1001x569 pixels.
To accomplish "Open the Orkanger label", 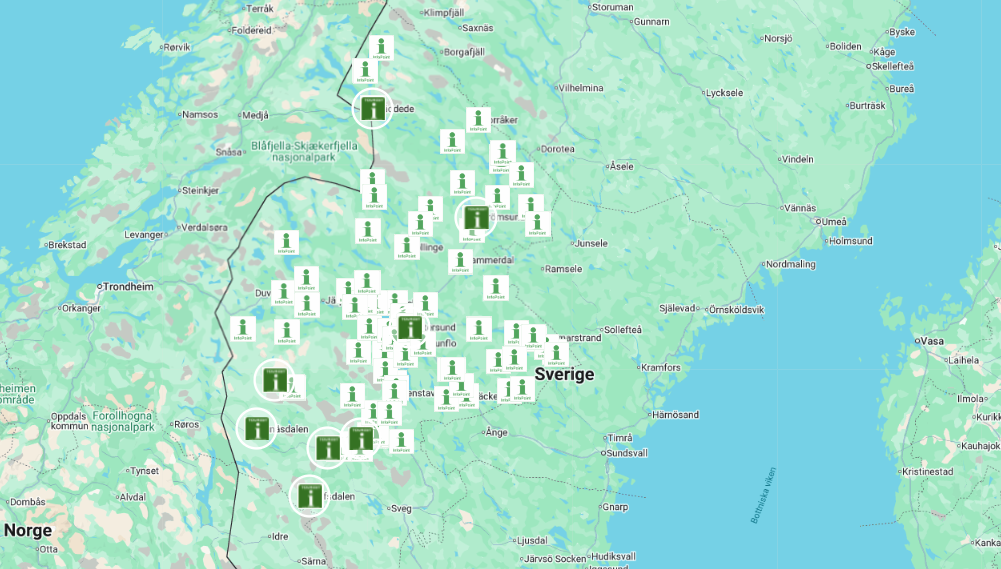I will (x=81, y=308).
